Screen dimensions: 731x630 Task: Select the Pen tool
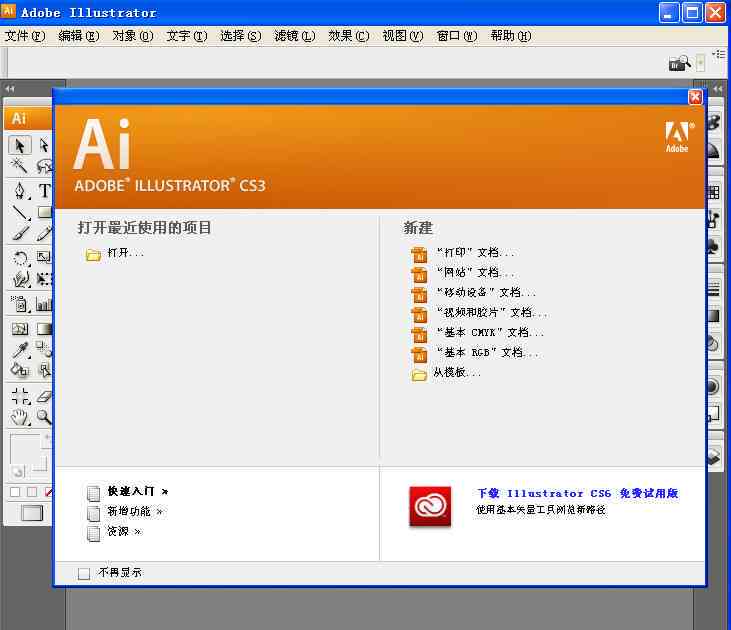20,191
